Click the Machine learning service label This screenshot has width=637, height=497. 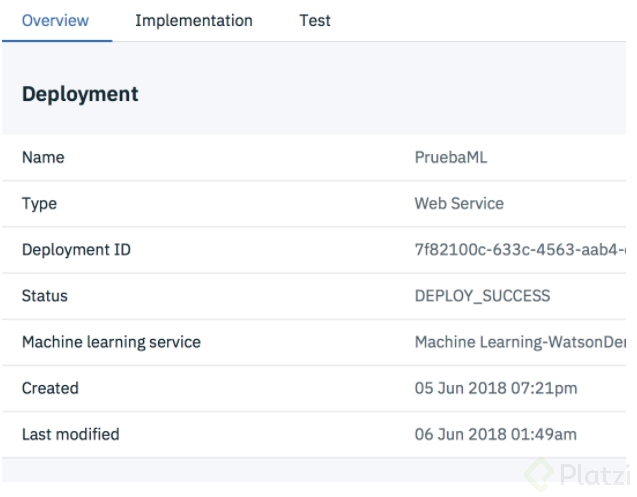111,342
